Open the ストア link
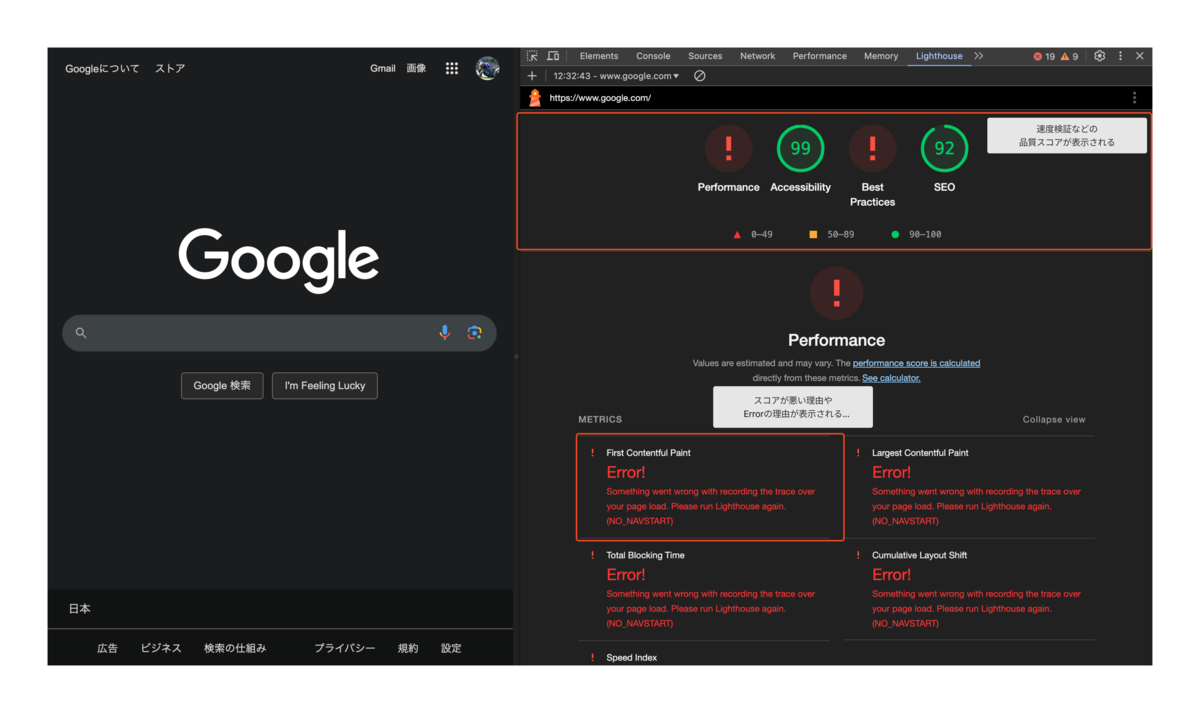The width and height of the screenshot is (1200, 713). tap(170, 69)
